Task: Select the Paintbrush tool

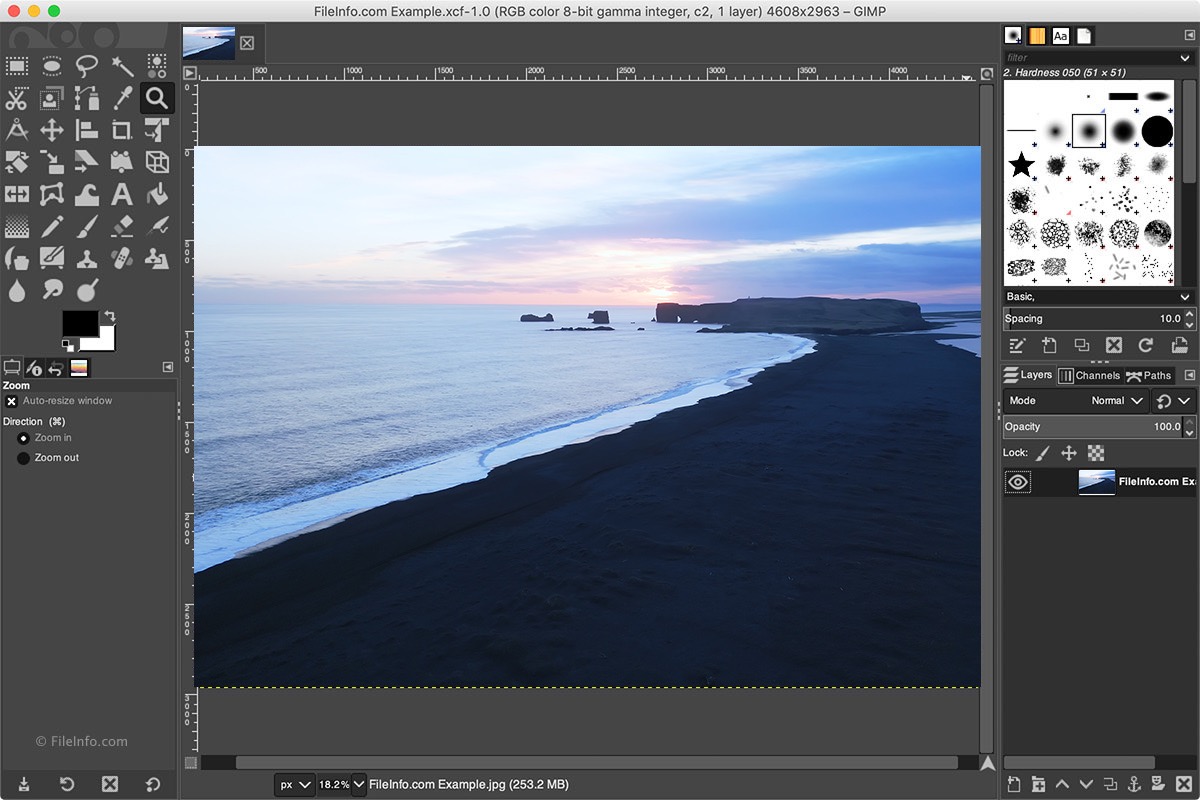Action: point(87,226)
